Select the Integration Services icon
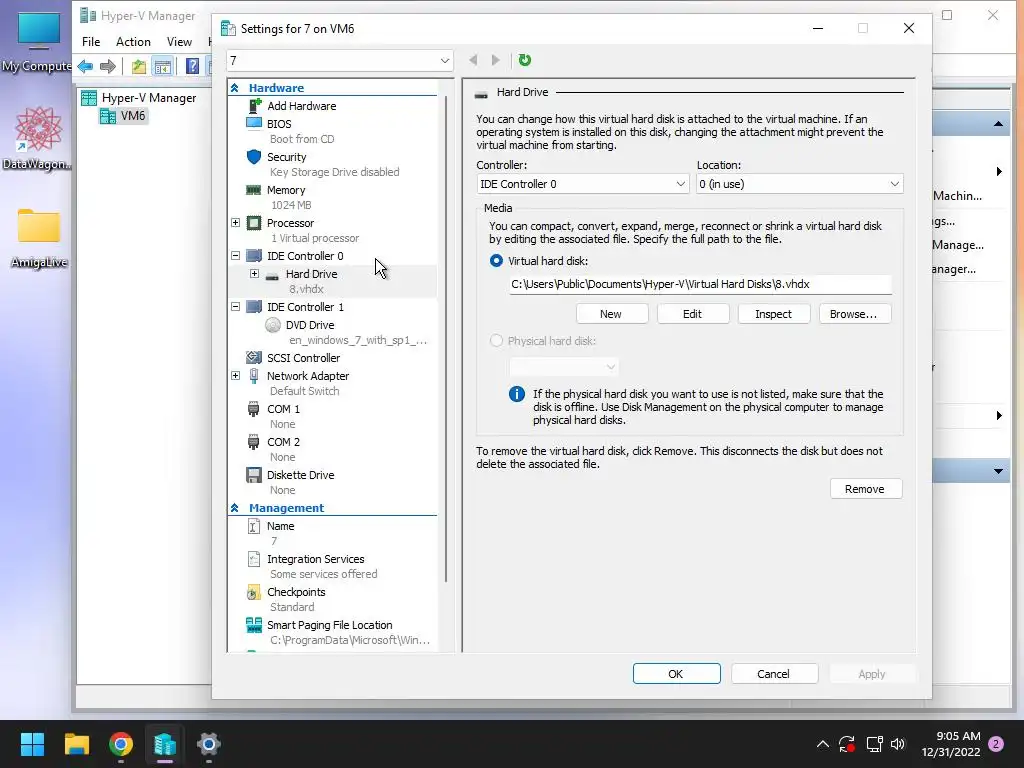Viewport: 1024px width, 768px height. 254,559
